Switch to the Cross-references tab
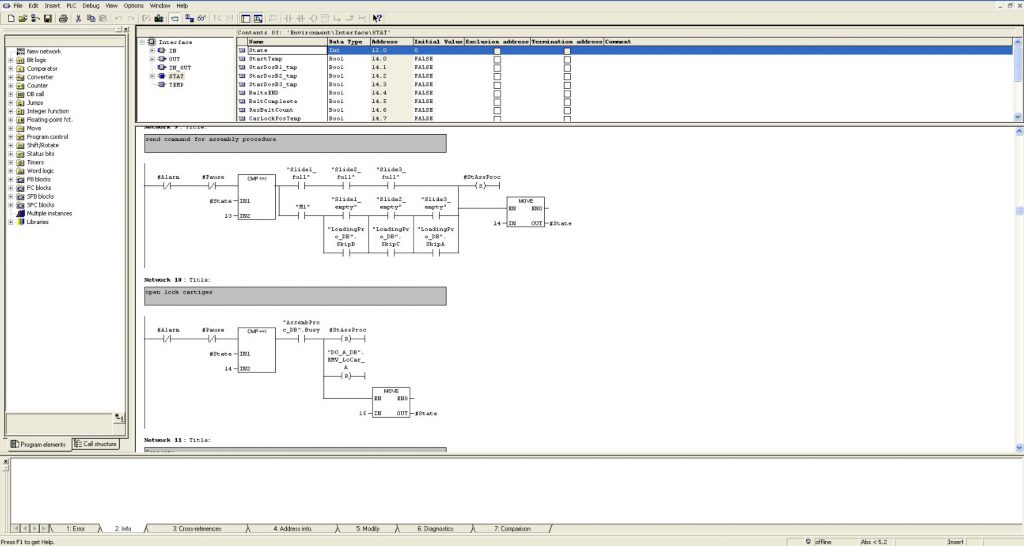The width and height of the screenshot is (1024, 546). (196, 527)
